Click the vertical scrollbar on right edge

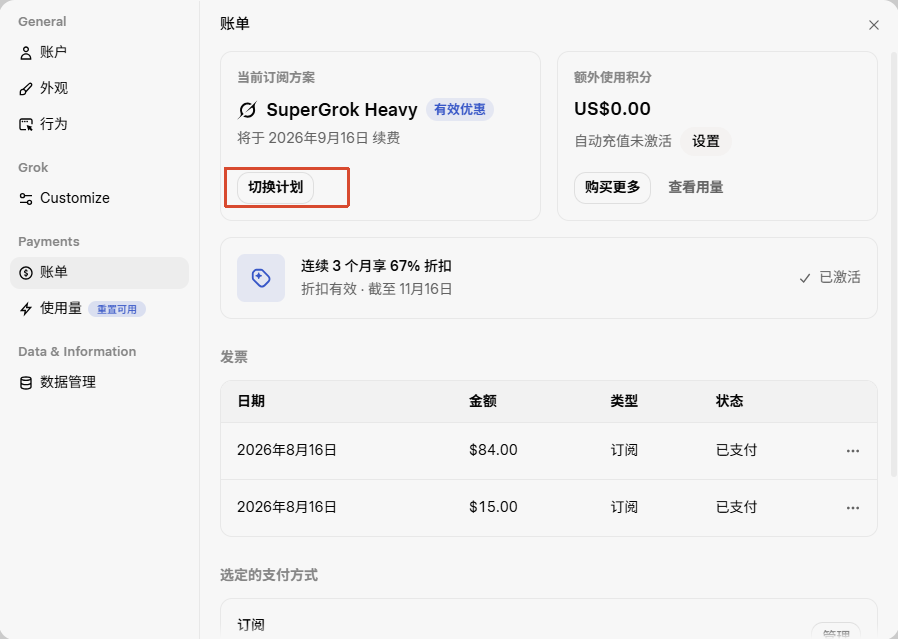(893, 265)
